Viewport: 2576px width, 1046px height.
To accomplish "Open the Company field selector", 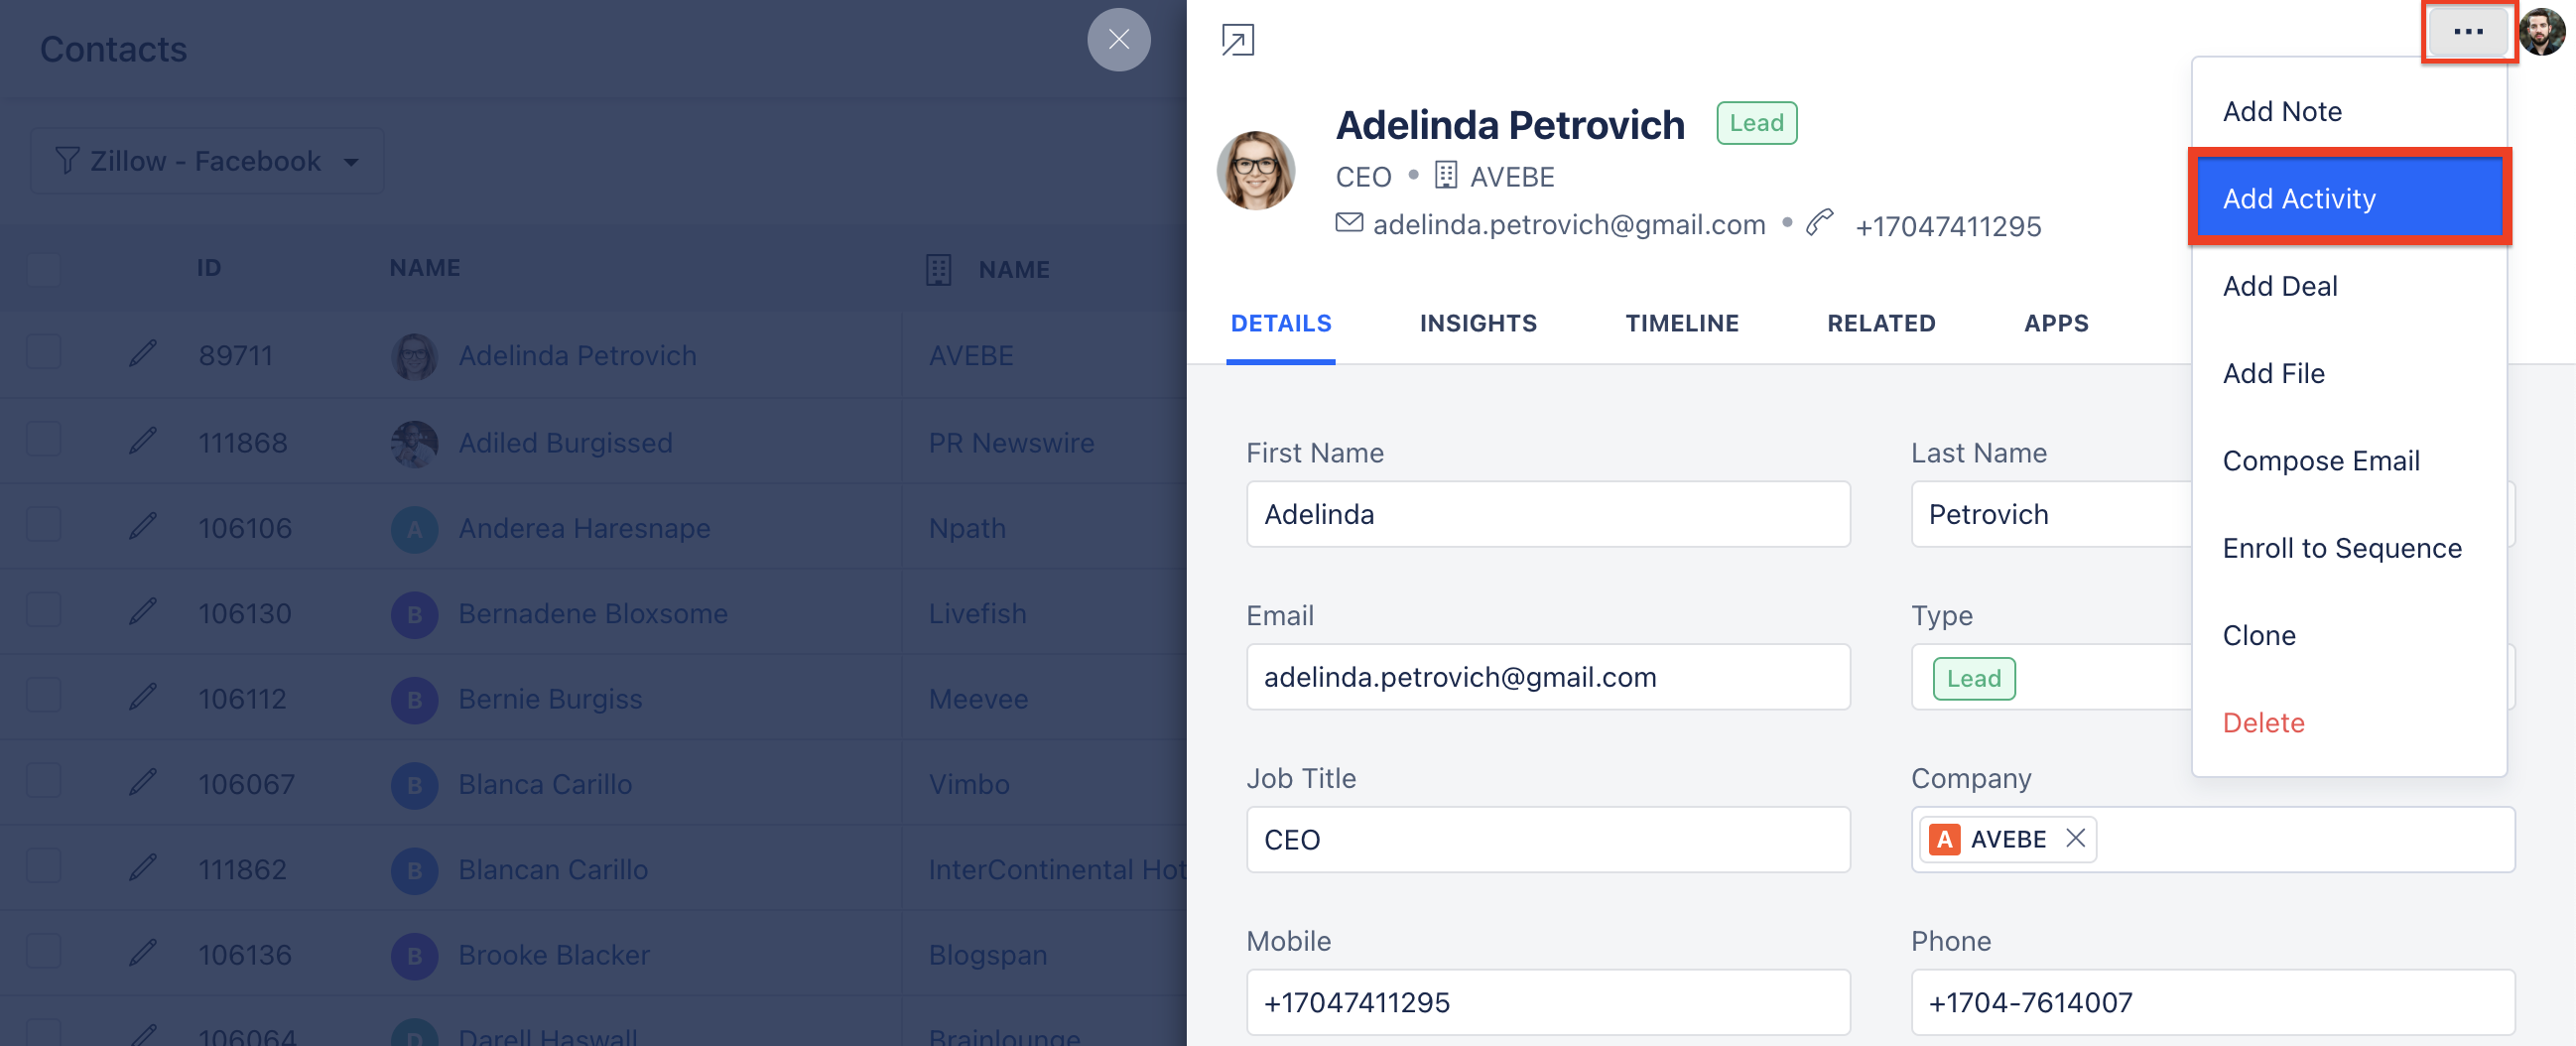I will tap(2212, 839).
